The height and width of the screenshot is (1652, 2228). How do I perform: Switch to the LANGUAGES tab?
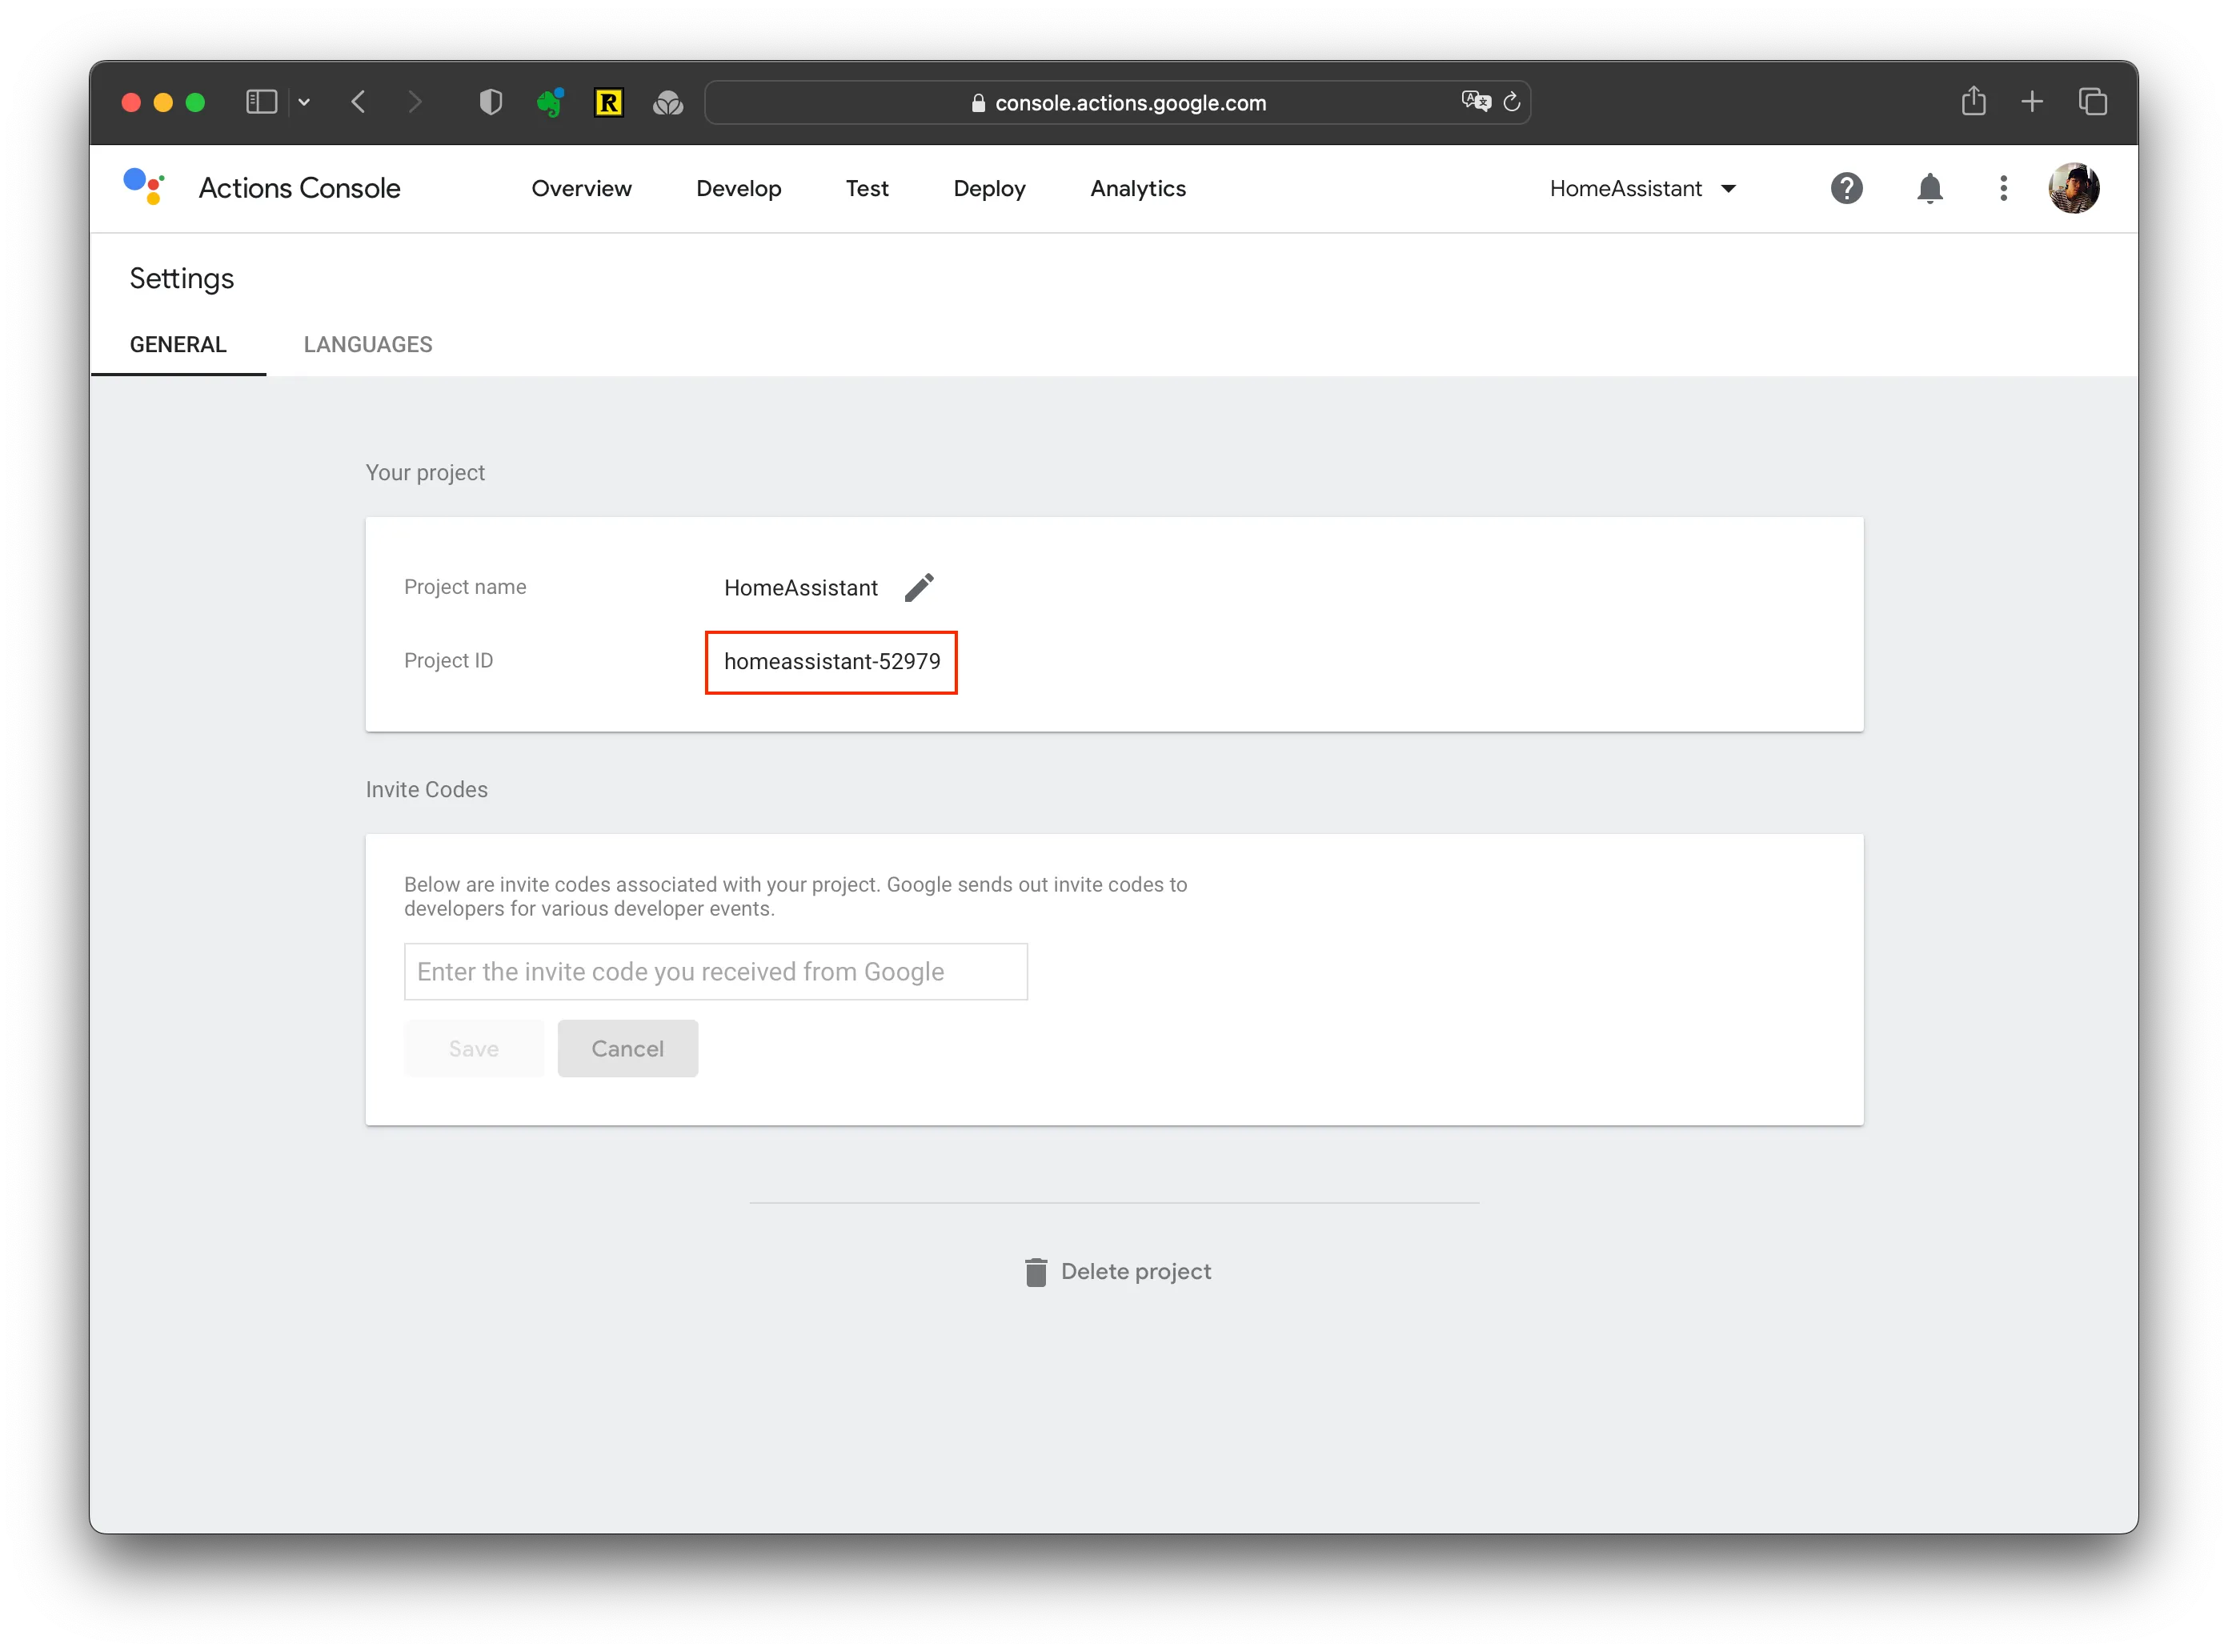tap(368, 344)
